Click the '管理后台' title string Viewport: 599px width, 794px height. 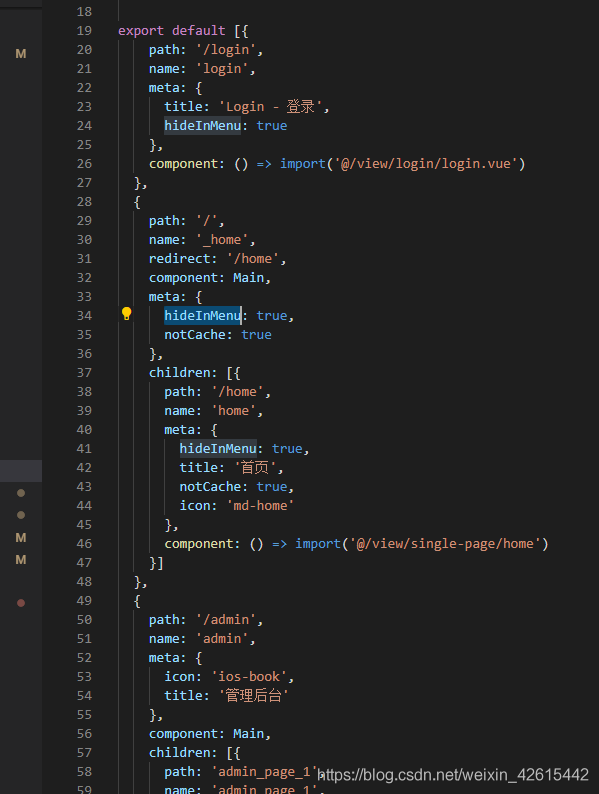(253, 695)
